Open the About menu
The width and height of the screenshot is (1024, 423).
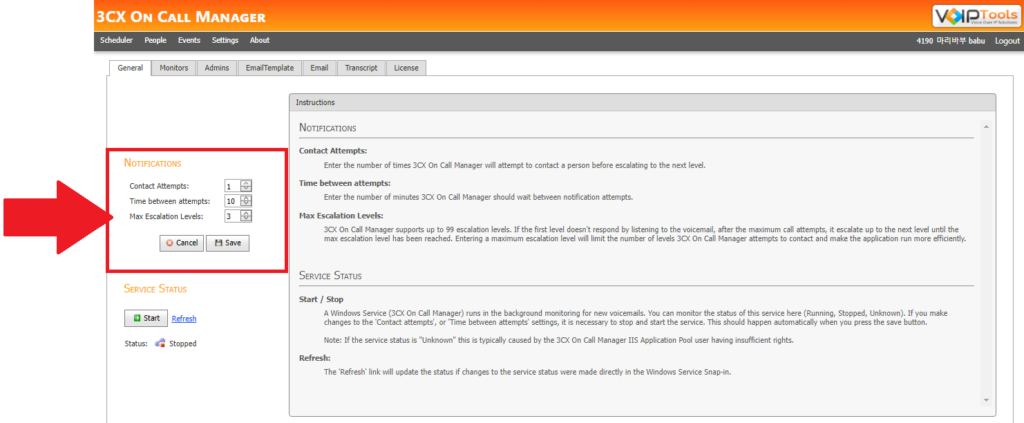coord(259,40)
